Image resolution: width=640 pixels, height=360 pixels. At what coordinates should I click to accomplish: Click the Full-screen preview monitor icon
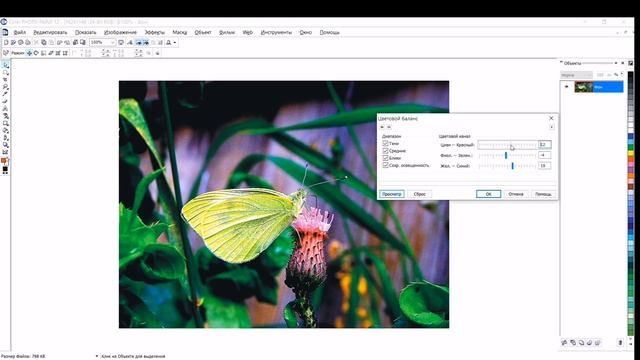tap(121, 42)
